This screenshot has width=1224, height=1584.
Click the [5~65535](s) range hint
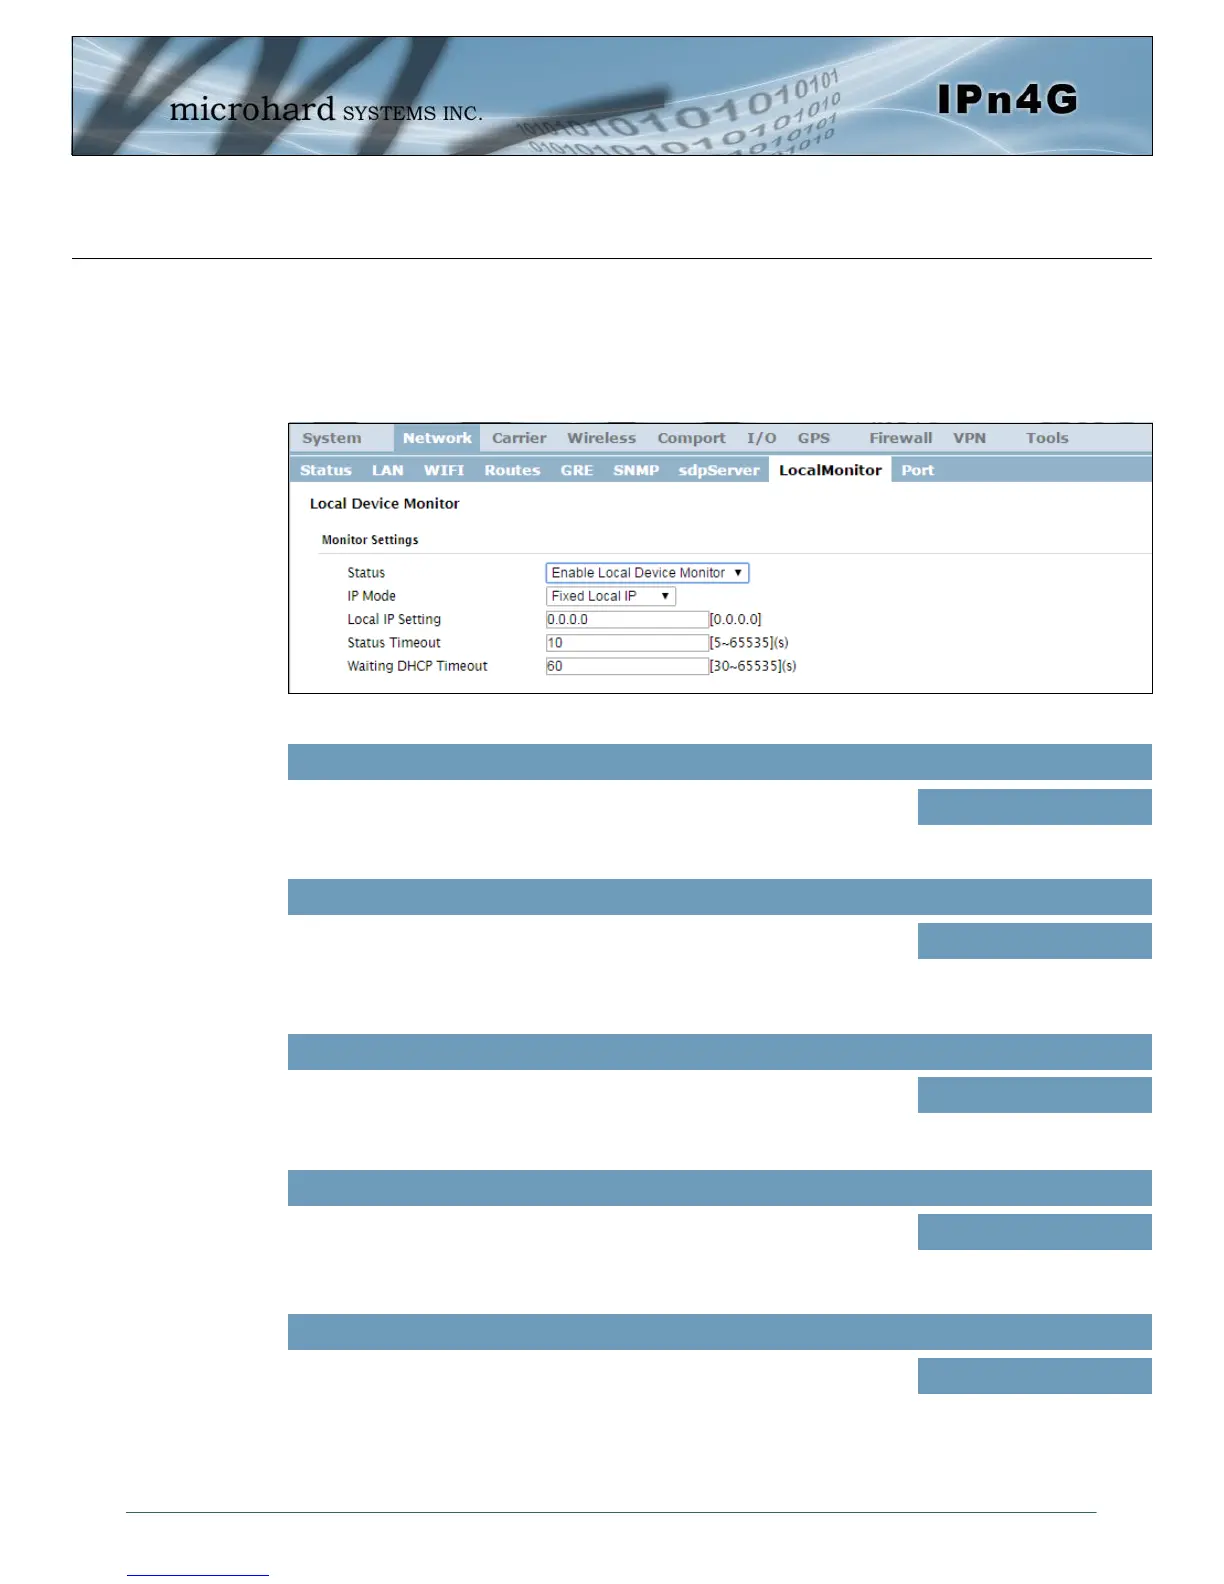pyautogui.click(x=749, y=643)
